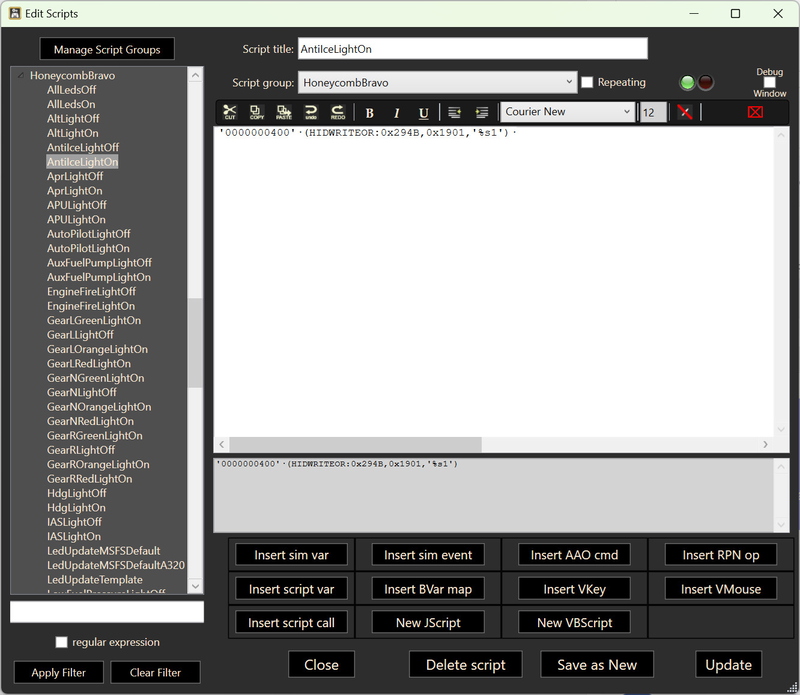The height and width of the screenshot is (695, 800).
Task: Click the decrease indent icon
Action: coord(456,112)
